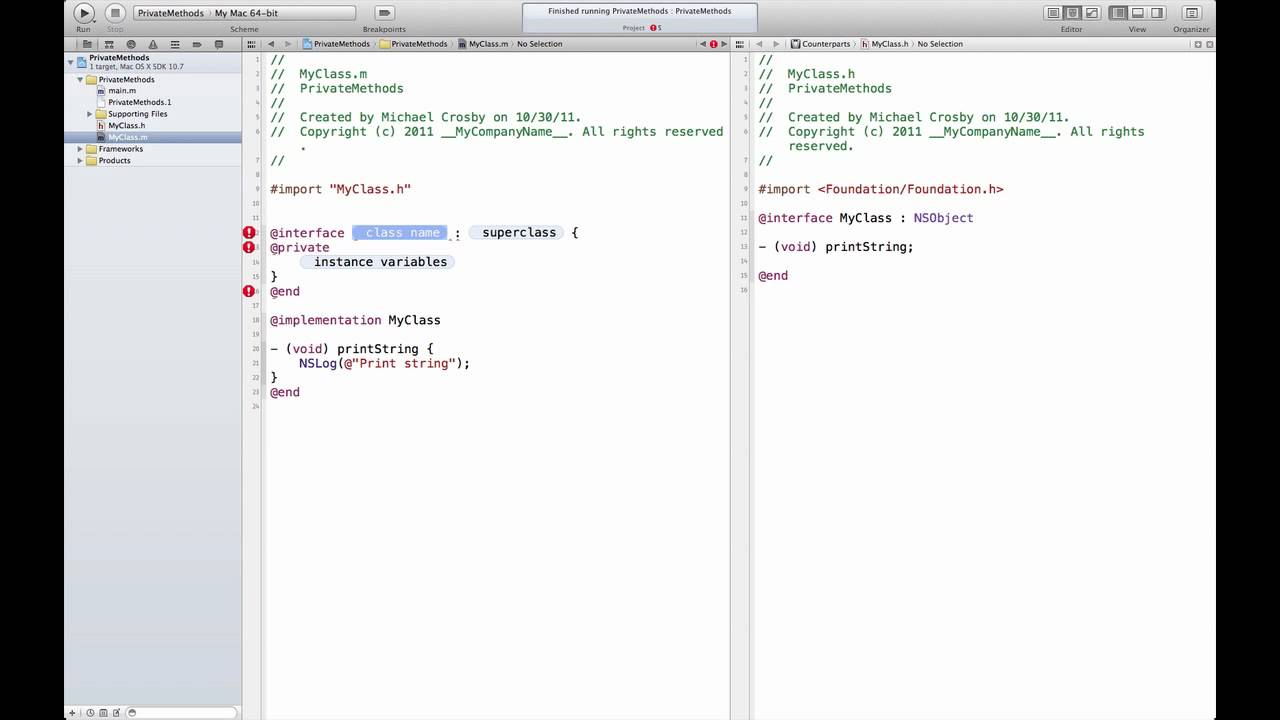Select the class name placeholder token
1280x720 pixels.
400,233
